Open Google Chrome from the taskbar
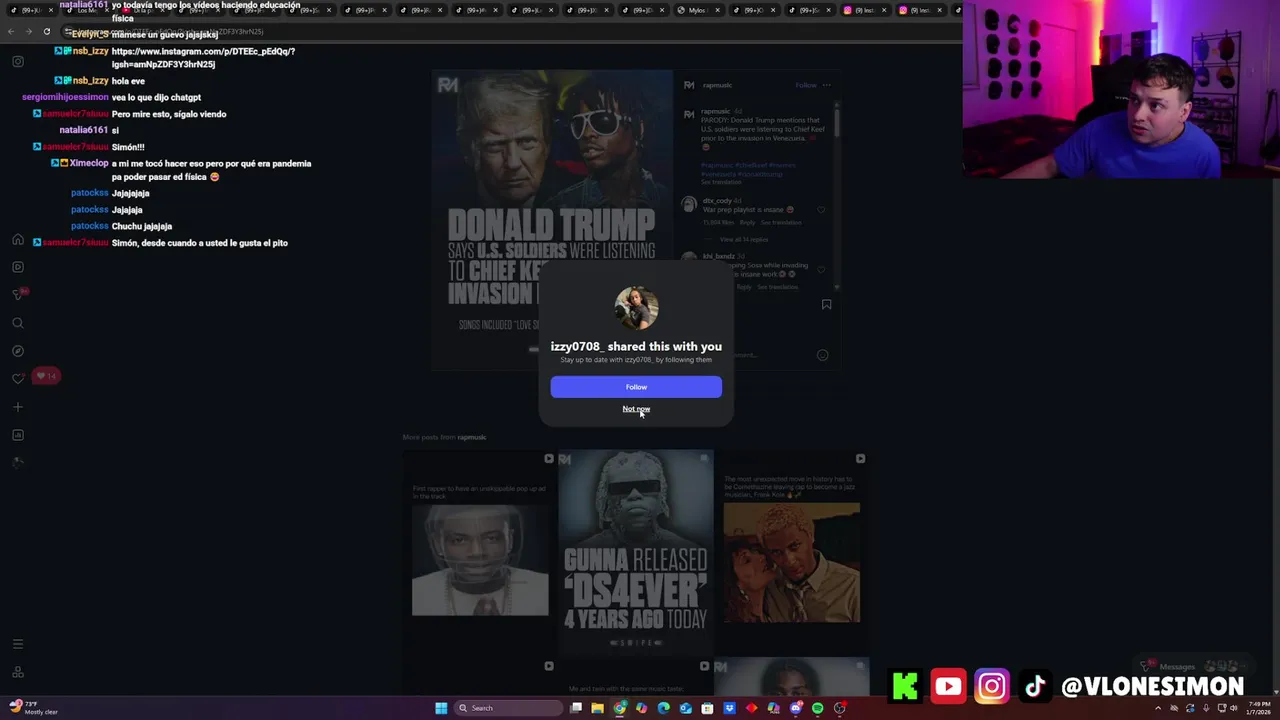This screenshot has height=720, width=1280. (619, 708)
